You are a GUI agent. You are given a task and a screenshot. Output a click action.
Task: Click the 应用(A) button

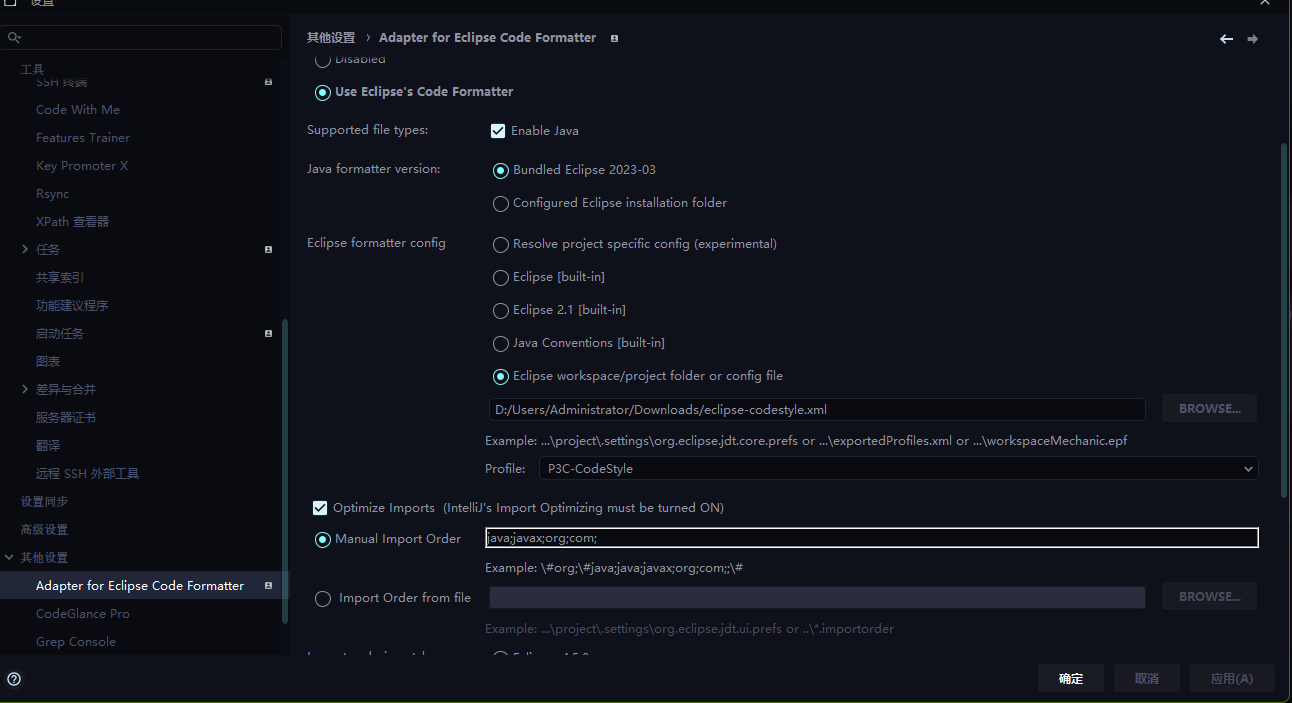[x=1231, y=678]
